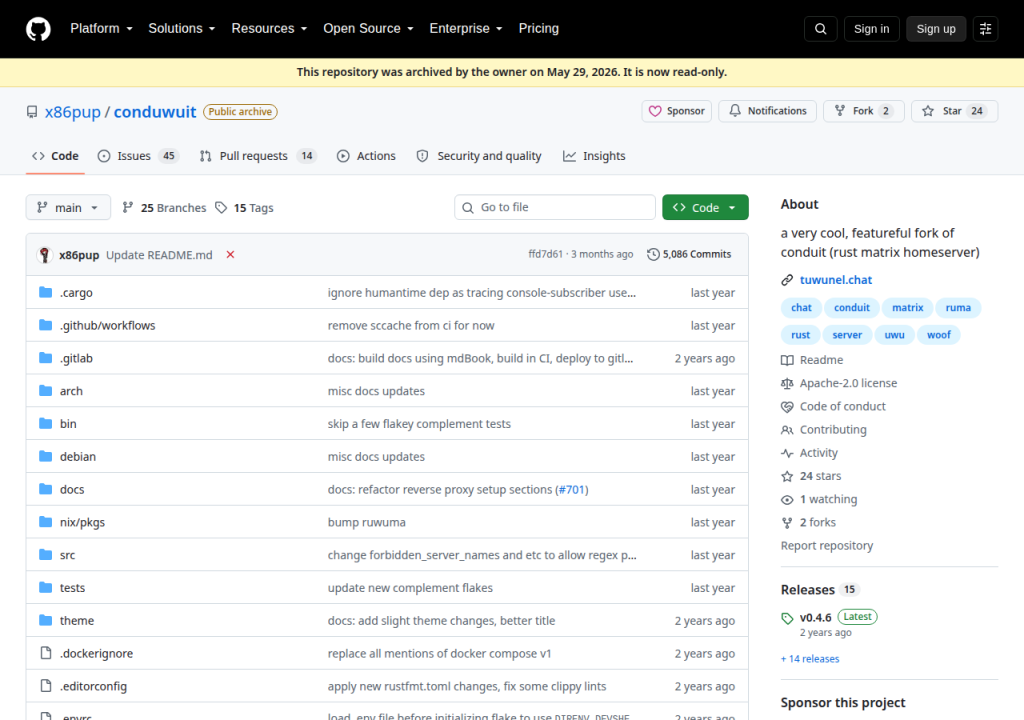The image size is (1024, 720).
Task: Open the #701 pull request link
Action: (x=571, y=489)
